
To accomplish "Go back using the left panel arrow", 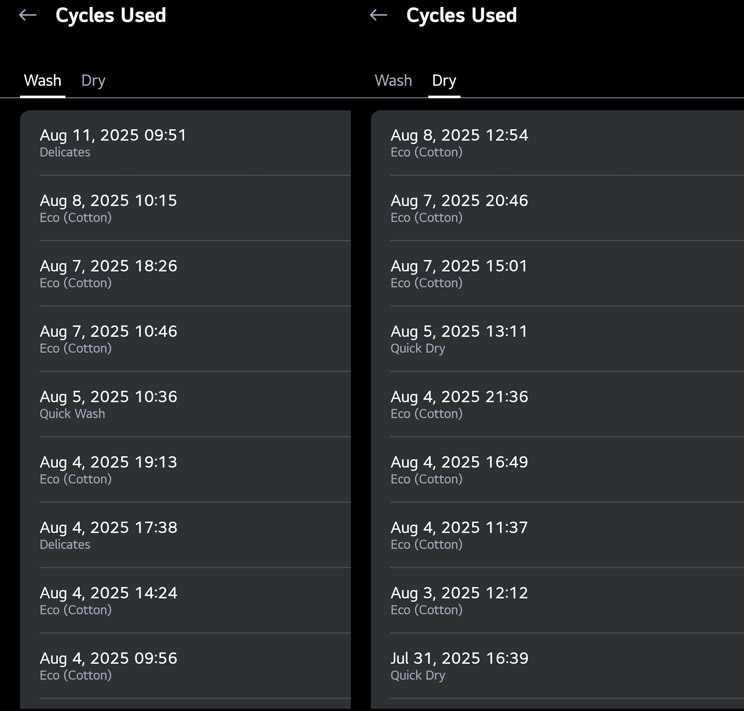I will 28,16.
